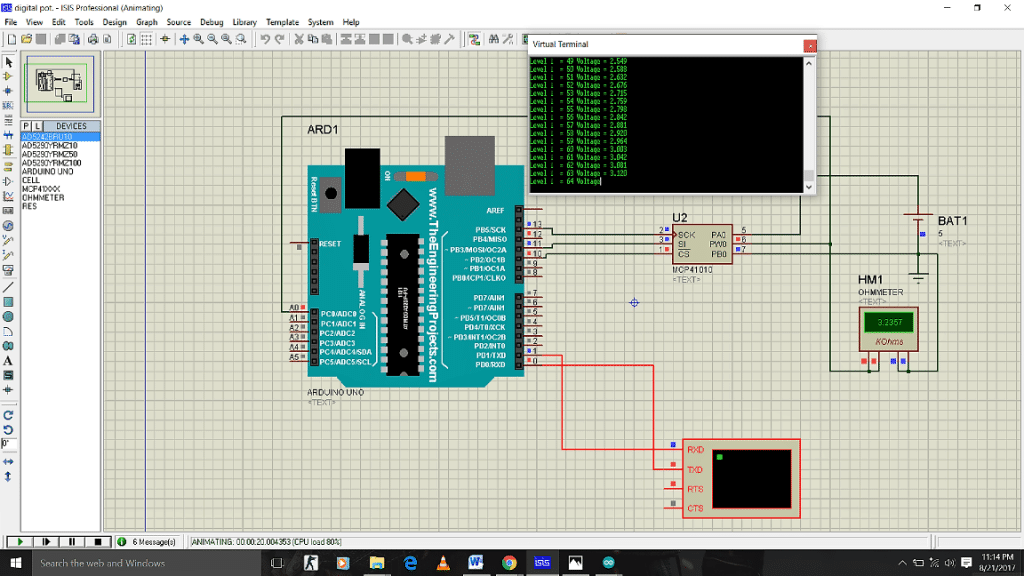The width and height of the screenshot is (1024, 576).
Task: Select the 2D text script tool
Action: (x=9, y=360)
